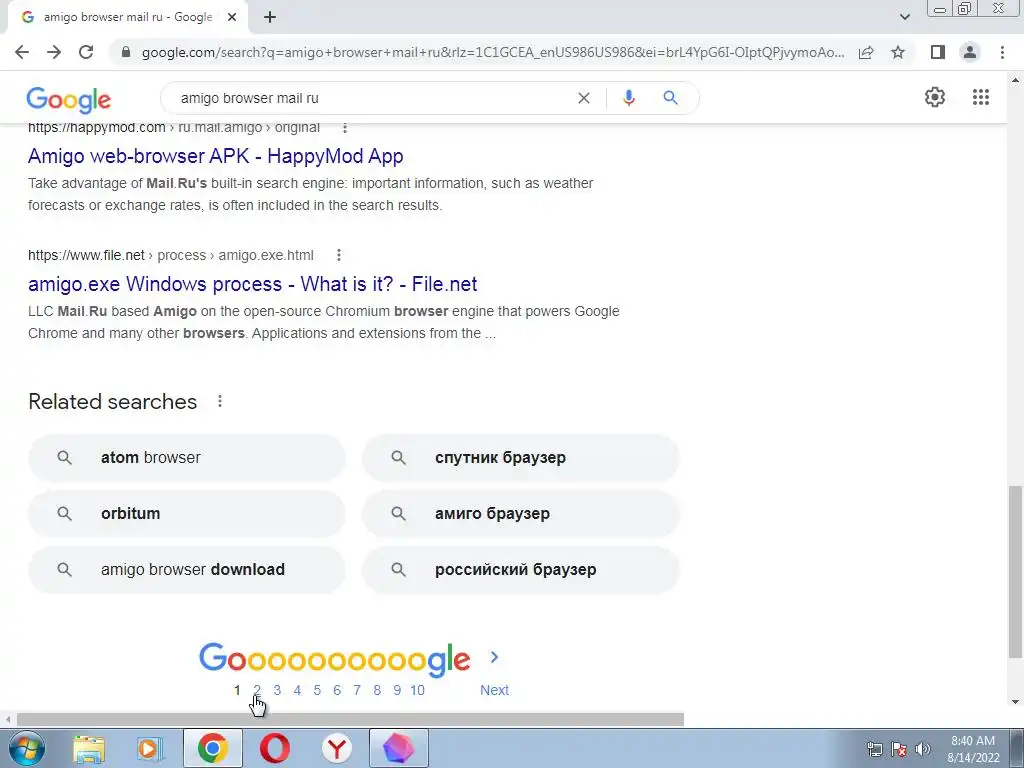Open Chrome's three-dot menu
Viewport: 1024px width, 768px height.
click(1002, 52)
